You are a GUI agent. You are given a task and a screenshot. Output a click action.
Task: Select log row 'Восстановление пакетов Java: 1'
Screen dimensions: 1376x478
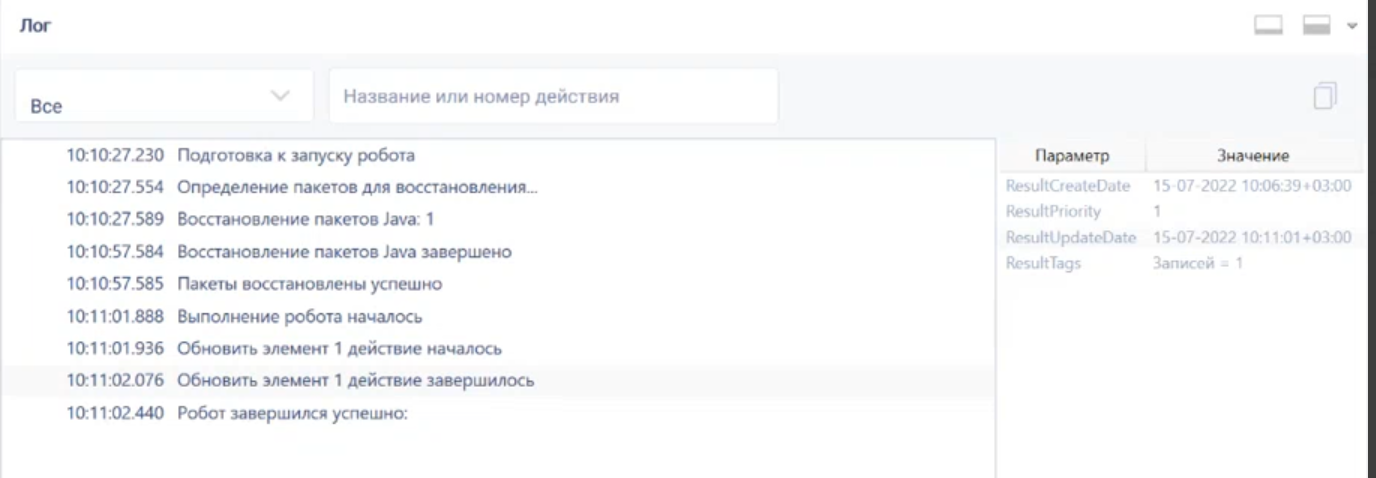(498, 219)
